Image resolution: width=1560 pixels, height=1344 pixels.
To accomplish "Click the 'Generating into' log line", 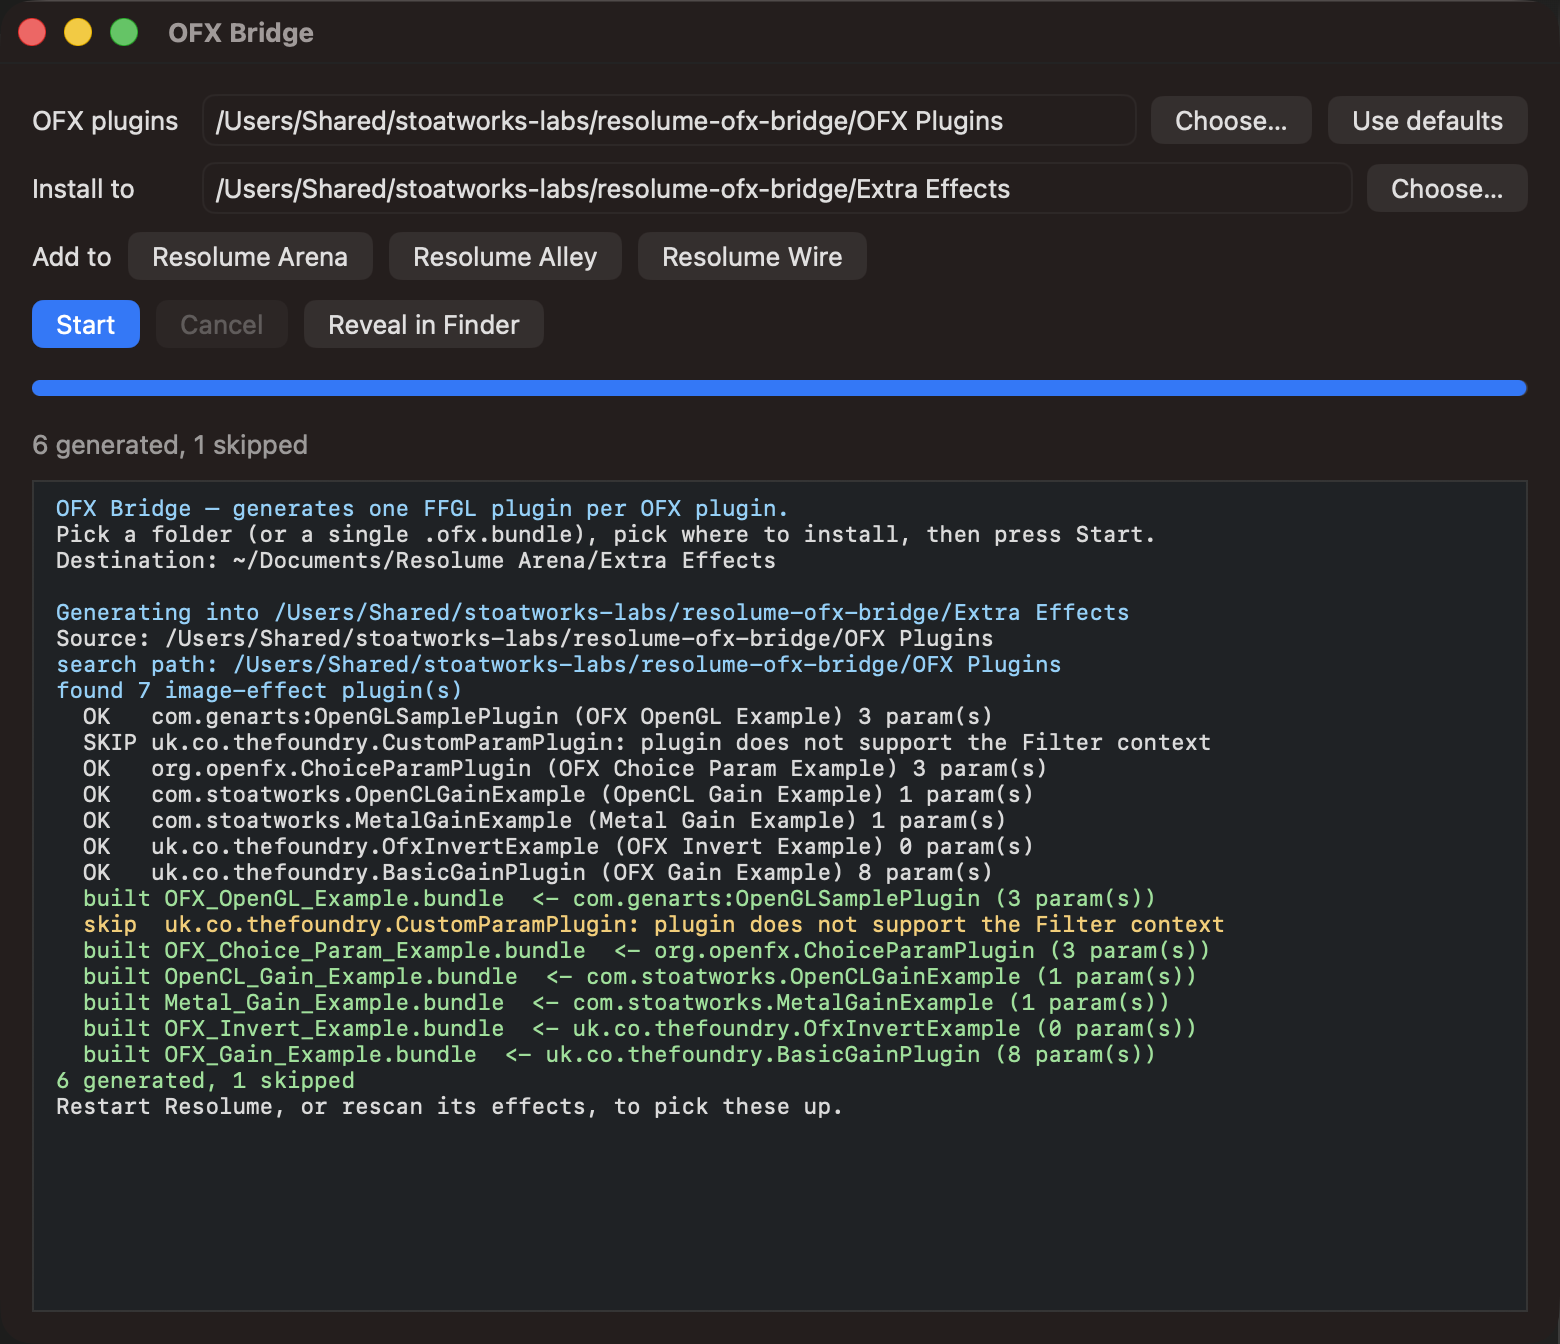I will 592,612.
